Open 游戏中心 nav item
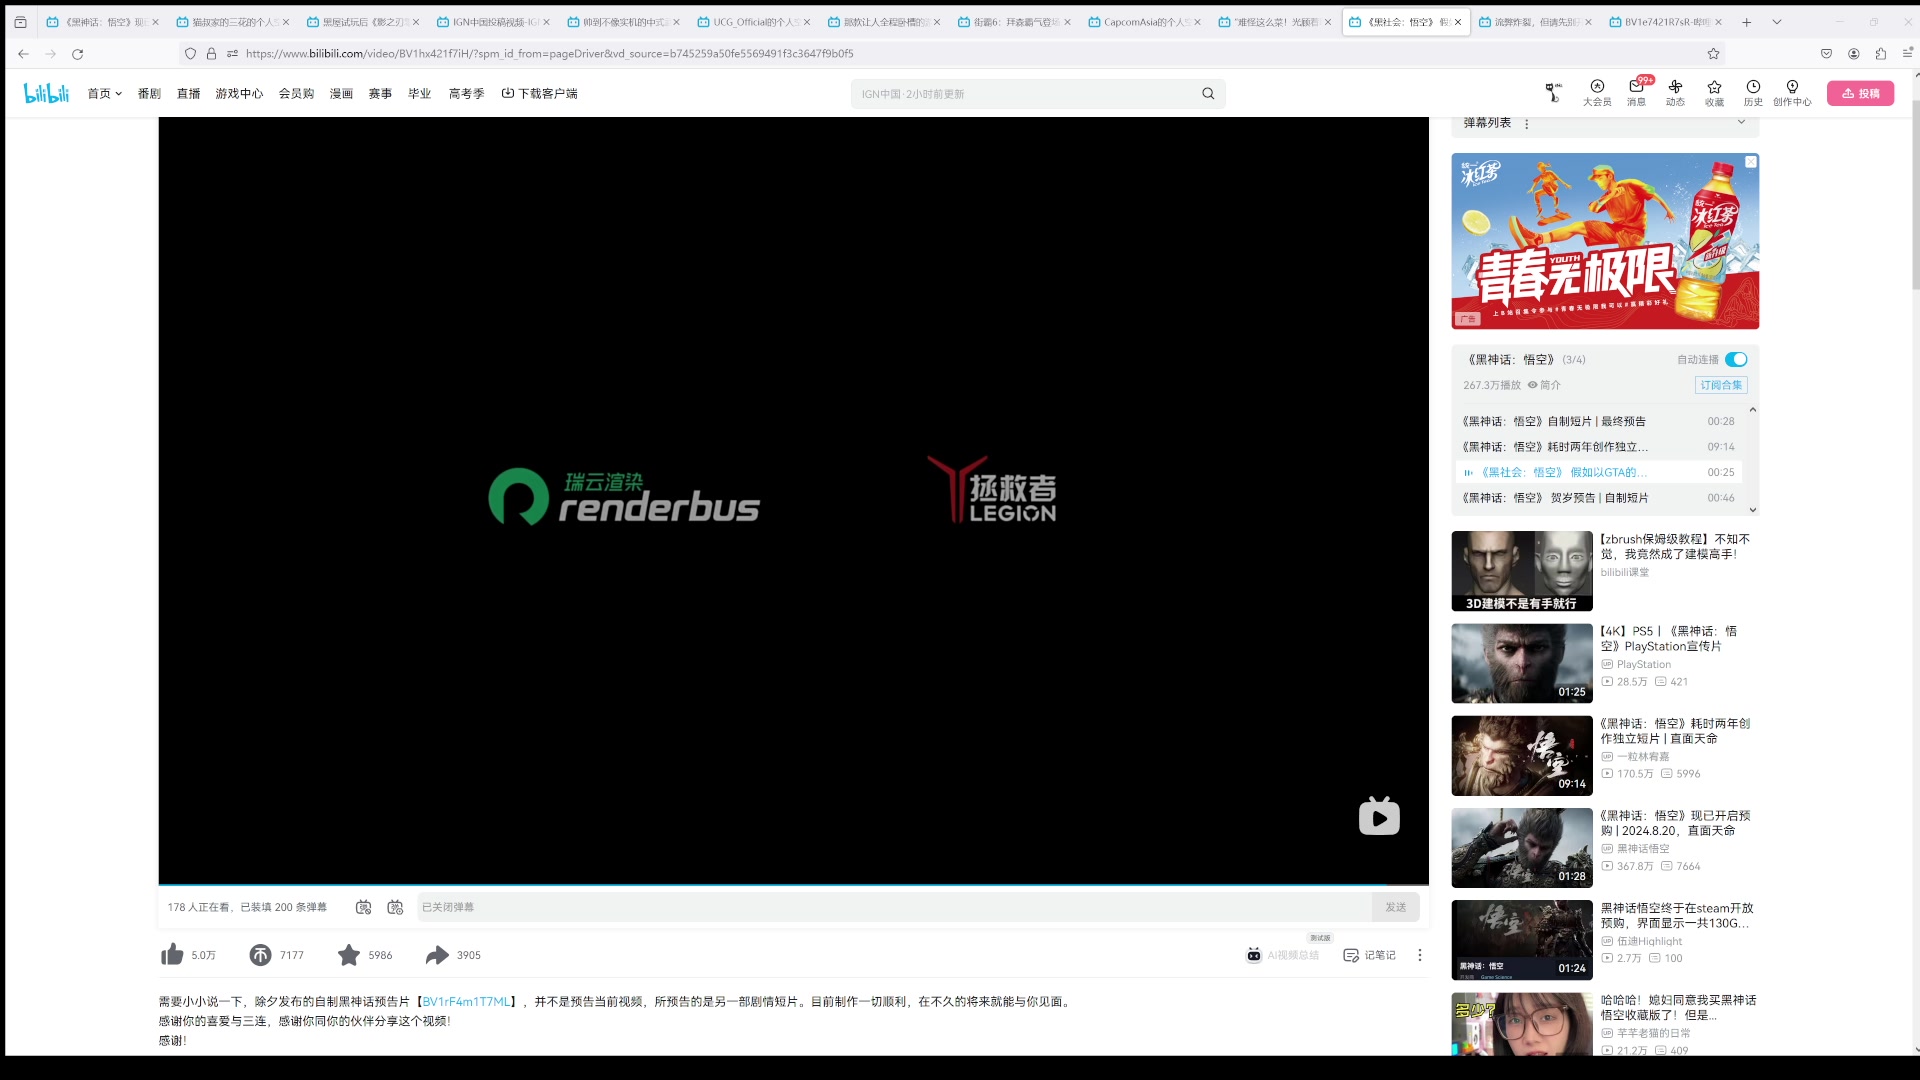This screenshot has height=1080, width=1920. click(x=239, y=93)
